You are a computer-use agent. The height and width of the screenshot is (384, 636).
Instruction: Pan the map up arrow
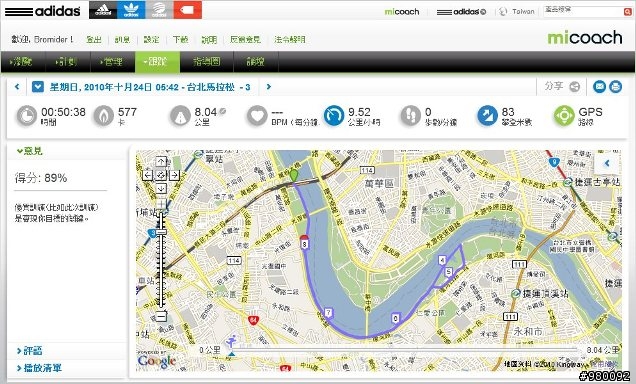coord(161,162)
